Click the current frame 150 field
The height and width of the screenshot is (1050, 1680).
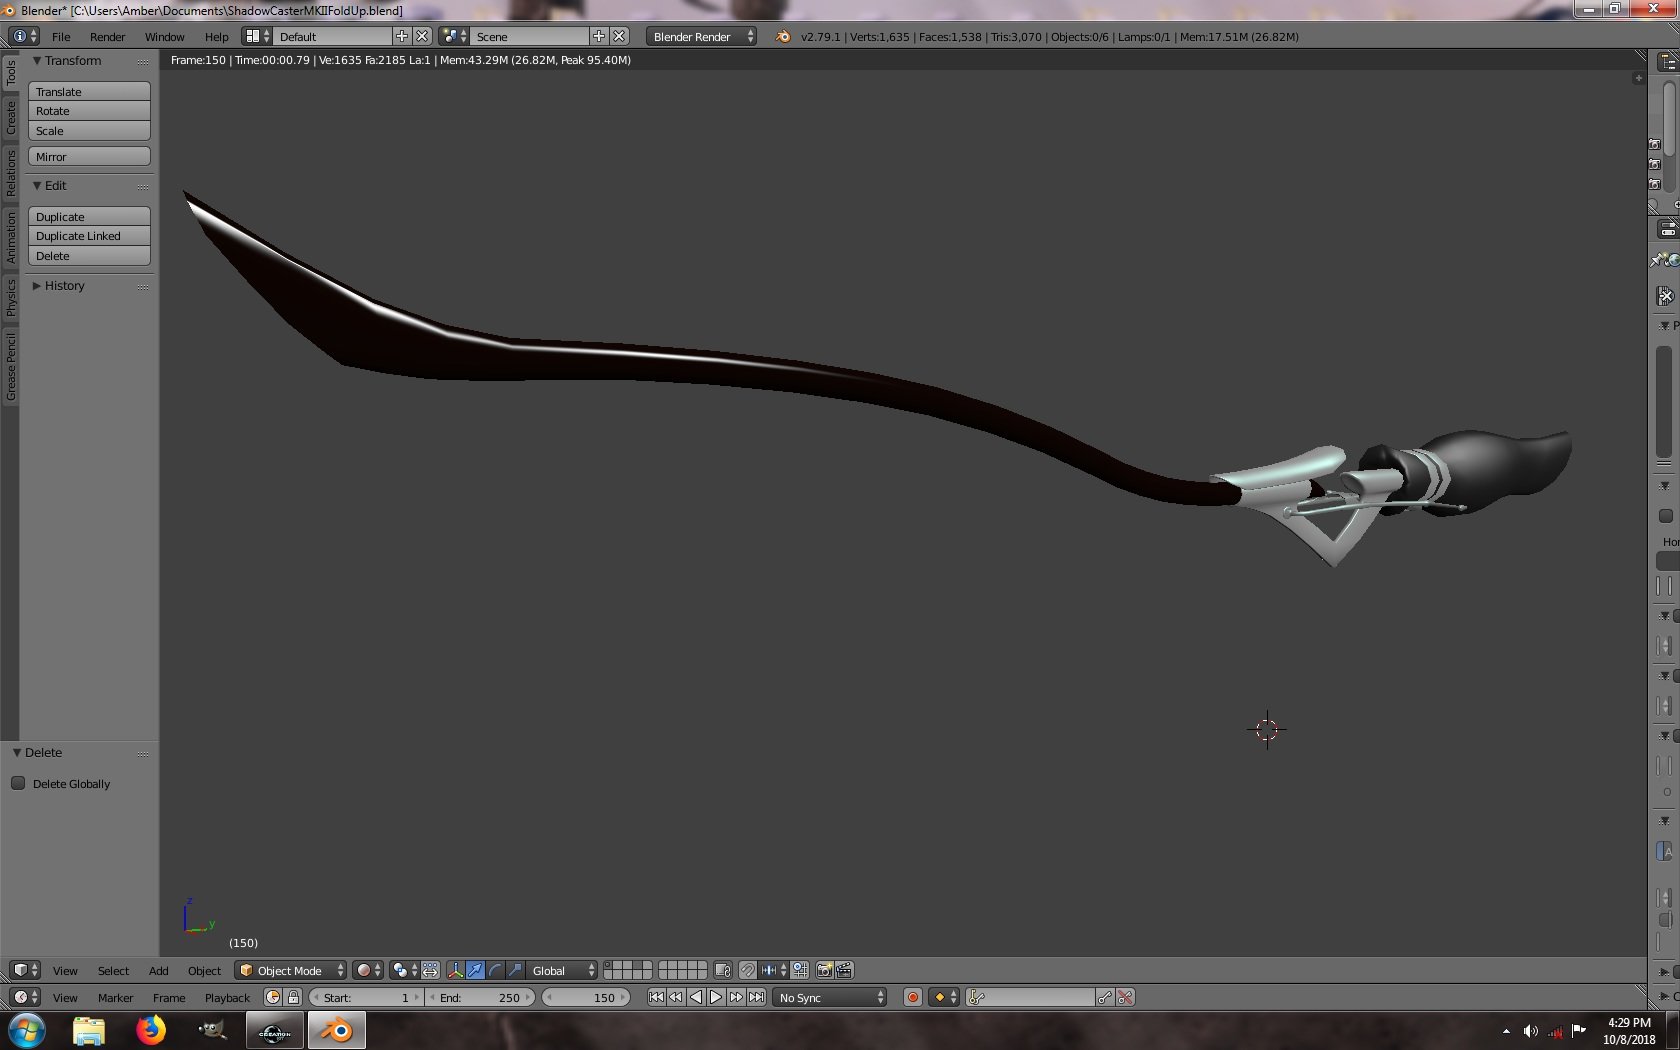pos(586,997)
